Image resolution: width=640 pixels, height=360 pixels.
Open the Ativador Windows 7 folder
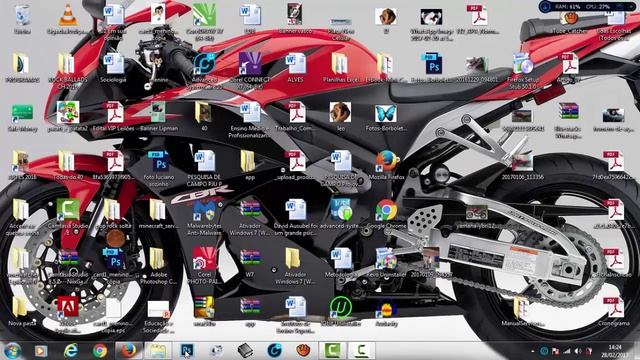pyautogui.click(x=293, y=258)
